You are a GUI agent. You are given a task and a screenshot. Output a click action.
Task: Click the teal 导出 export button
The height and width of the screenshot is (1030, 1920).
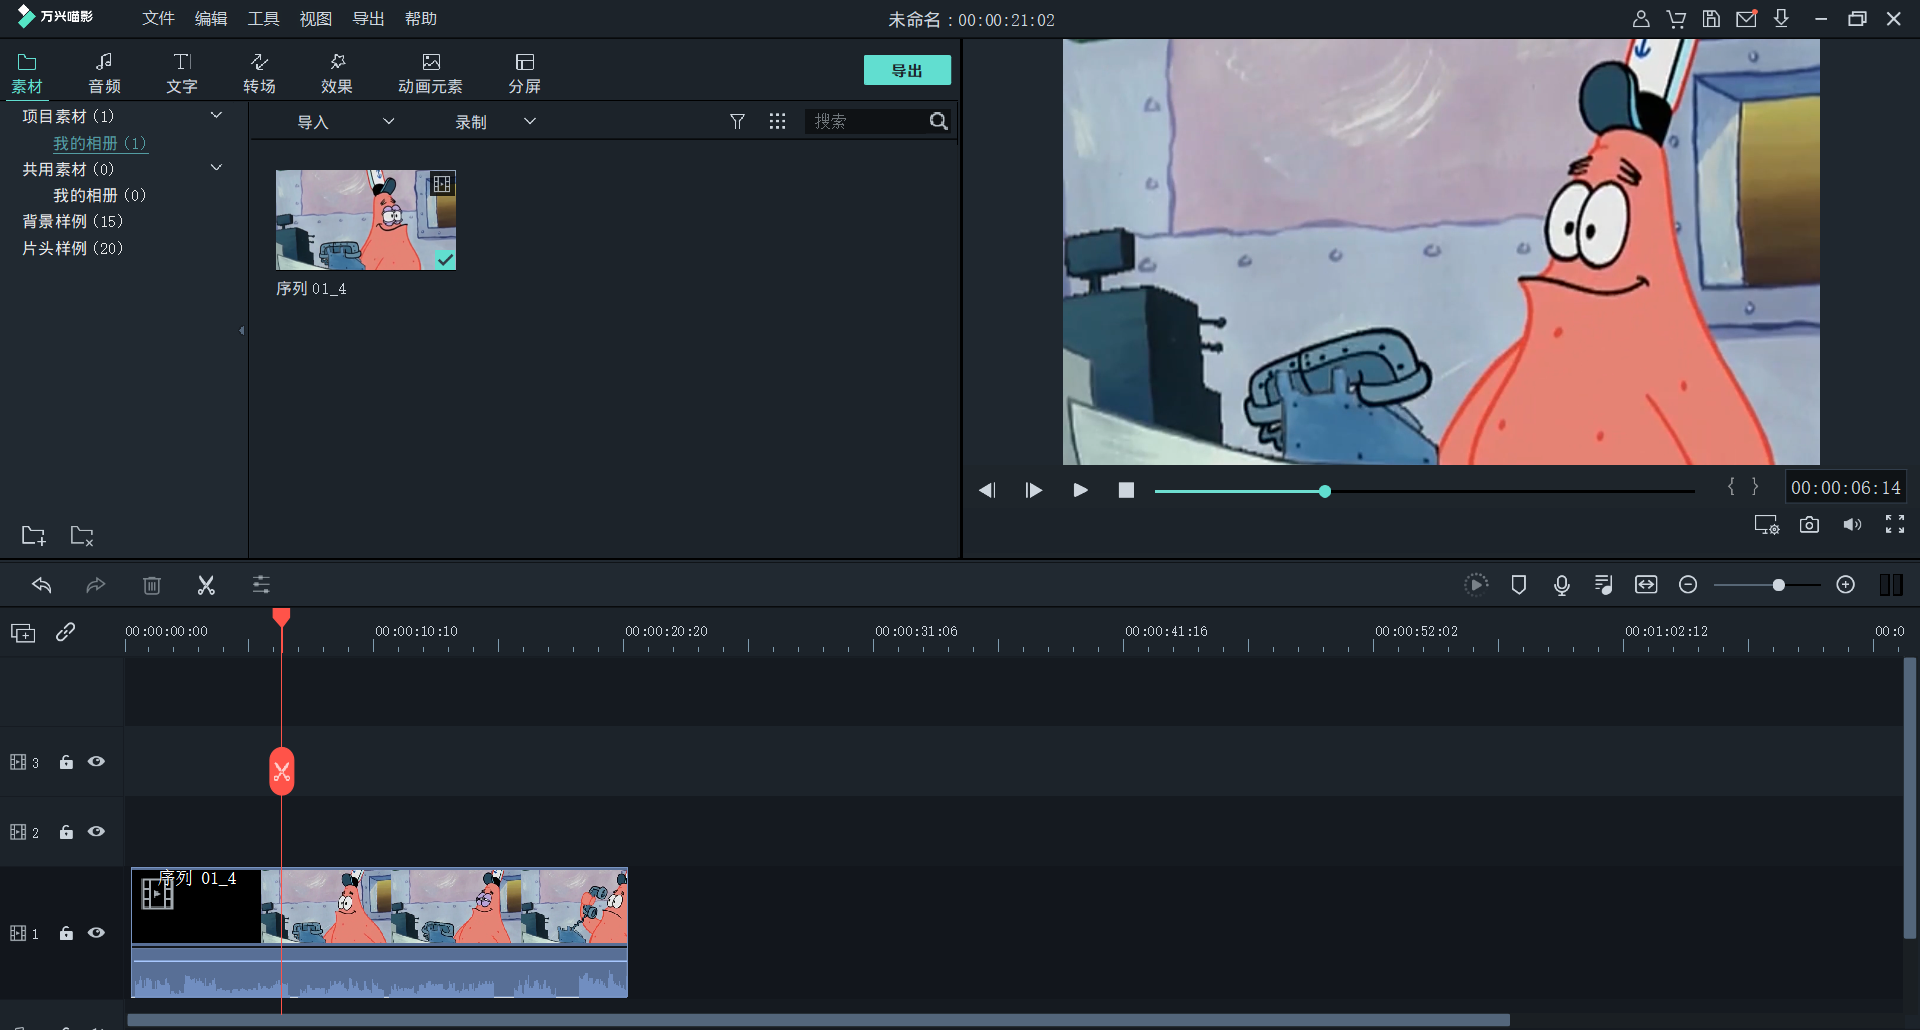[x=907, y=70]
